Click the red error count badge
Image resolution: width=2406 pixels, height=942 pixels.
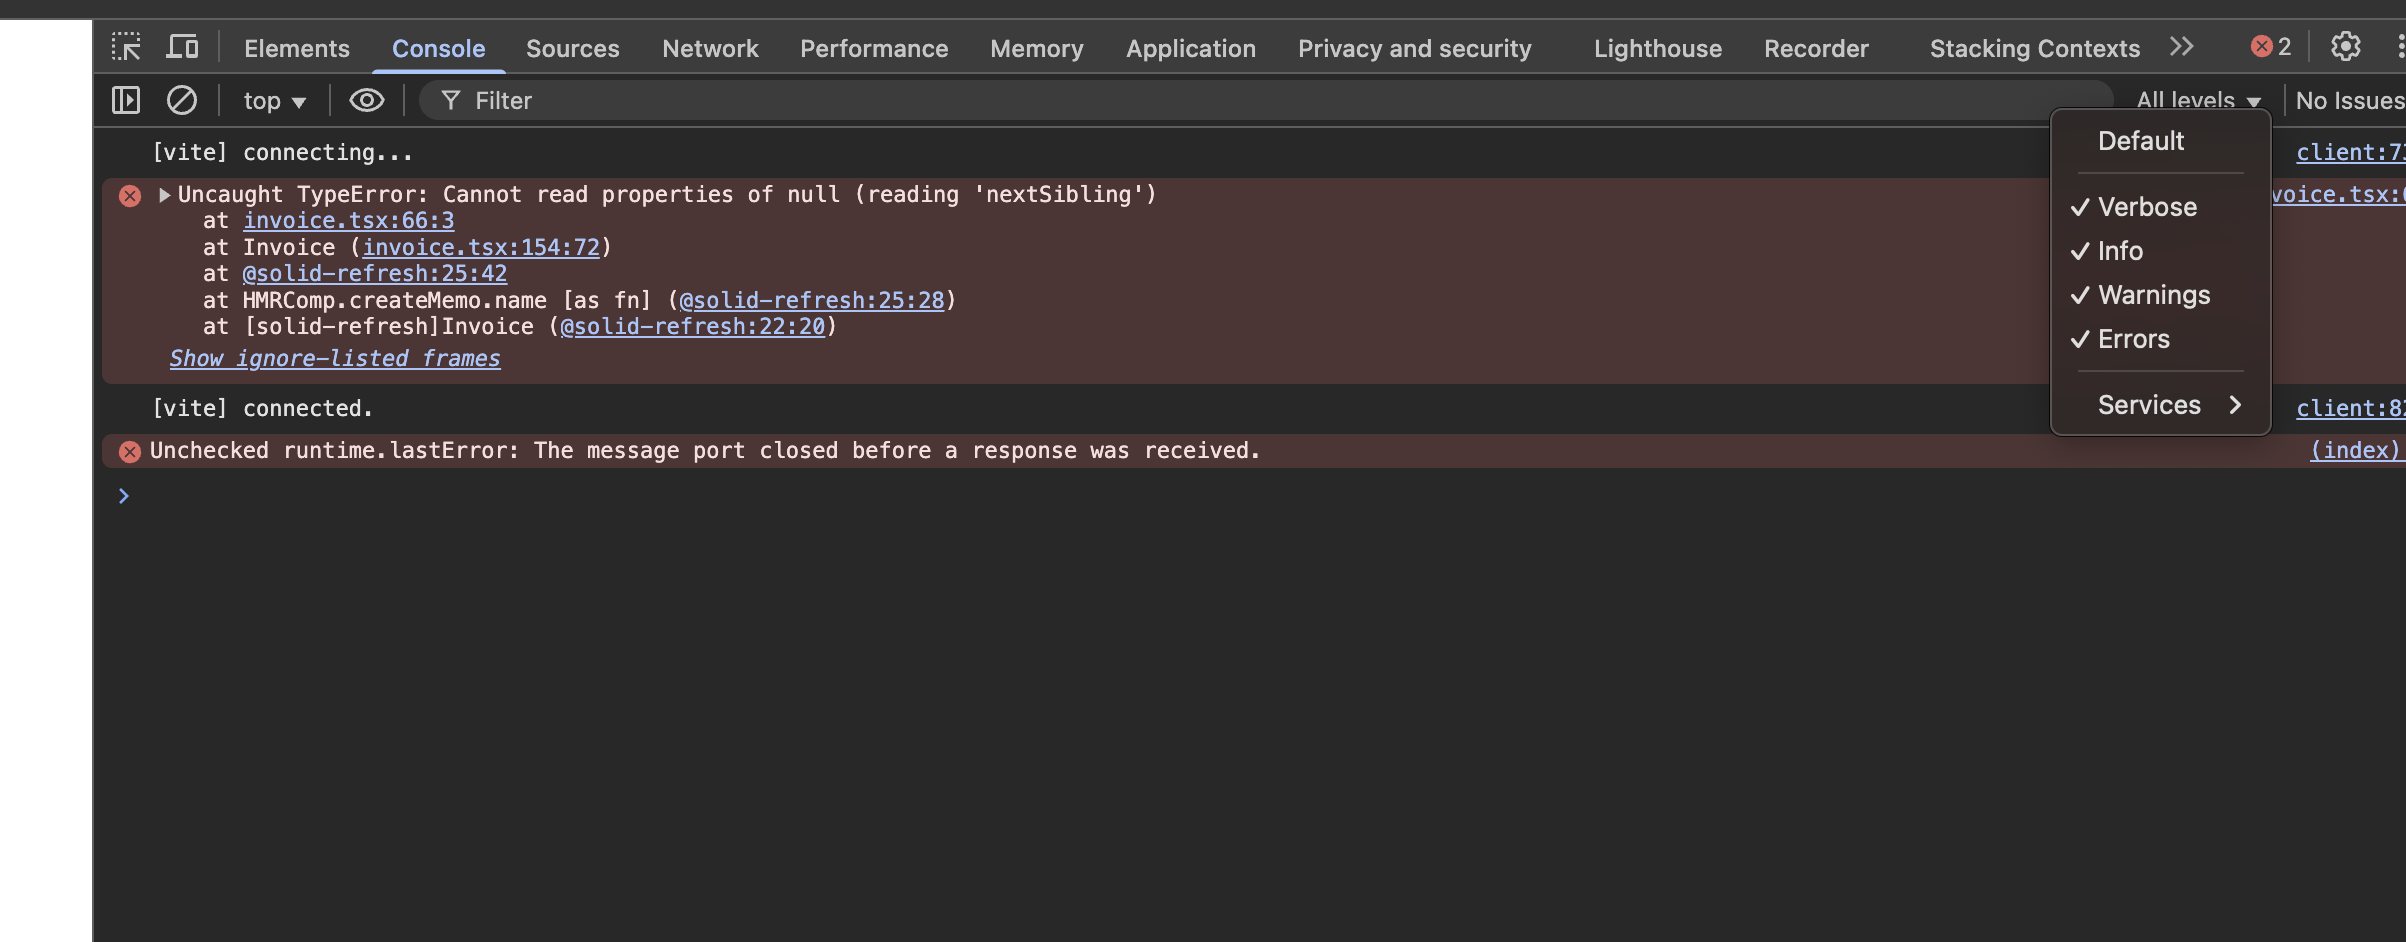point(2270,47)
